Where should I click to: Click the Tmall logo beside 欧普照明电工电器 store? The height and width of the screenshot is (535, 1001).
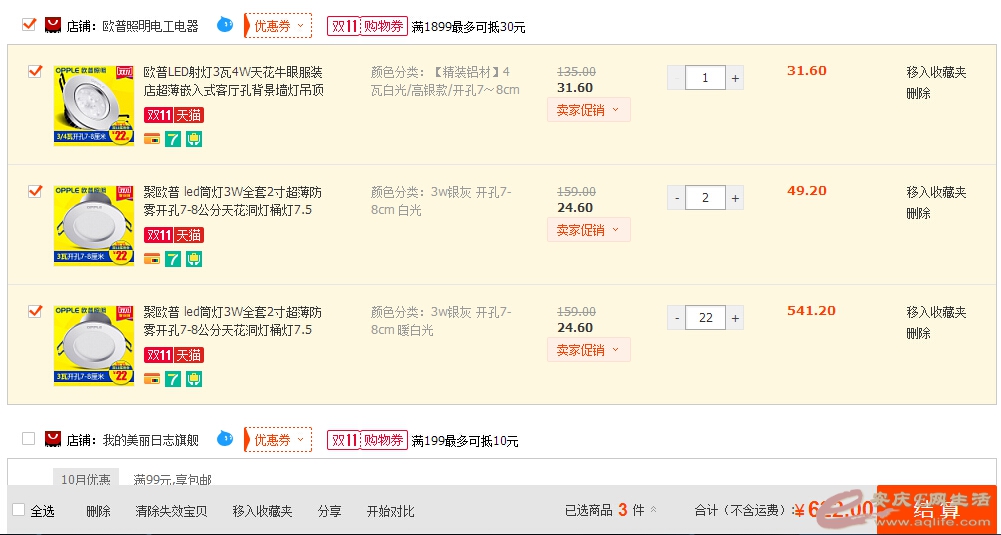pos(53,25)
